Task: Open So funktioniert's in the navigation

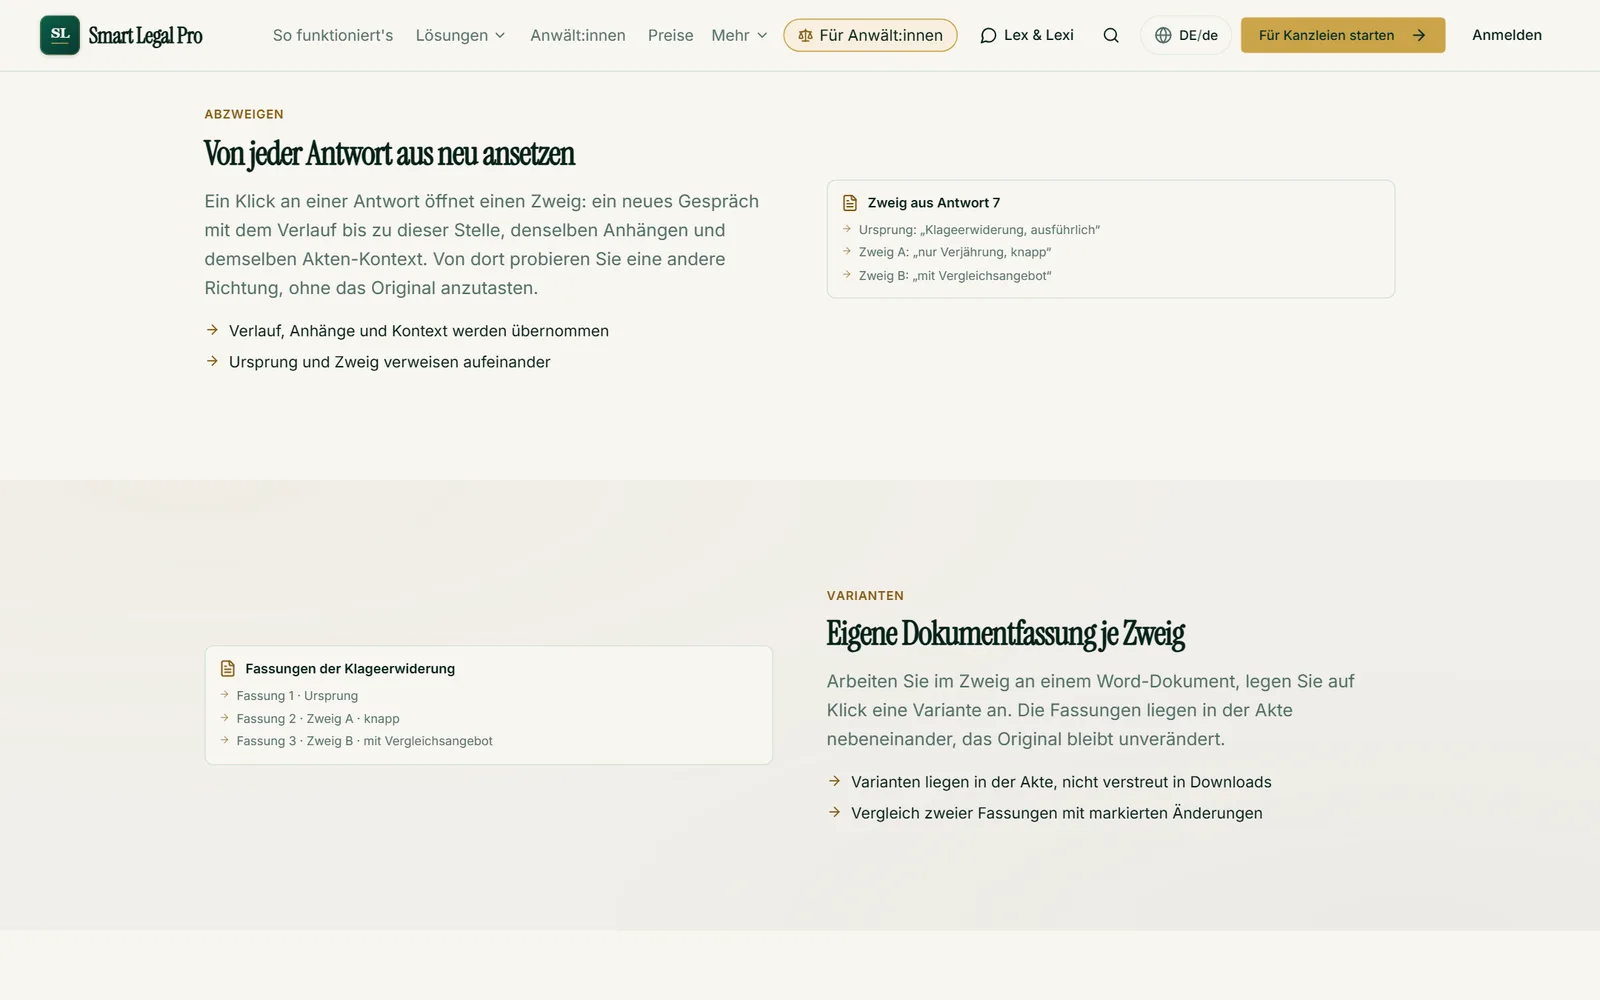Action: coord(333,35)
